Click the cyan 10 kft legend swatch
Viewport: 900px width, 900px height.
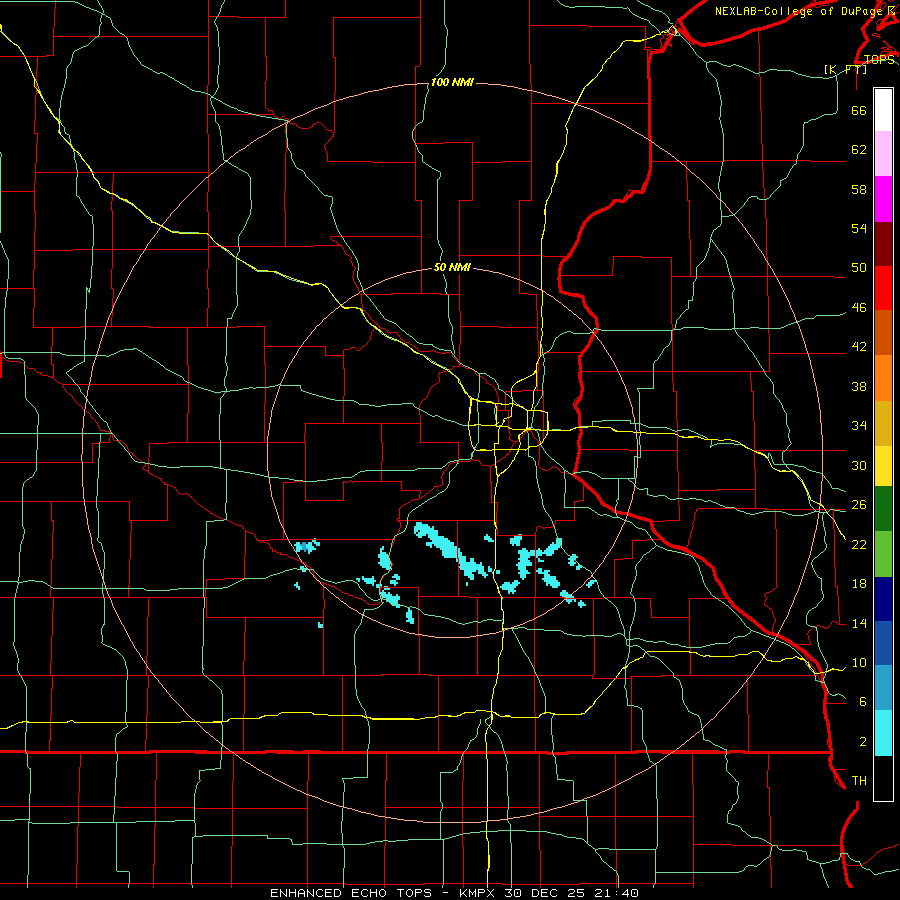pos(883,733)
